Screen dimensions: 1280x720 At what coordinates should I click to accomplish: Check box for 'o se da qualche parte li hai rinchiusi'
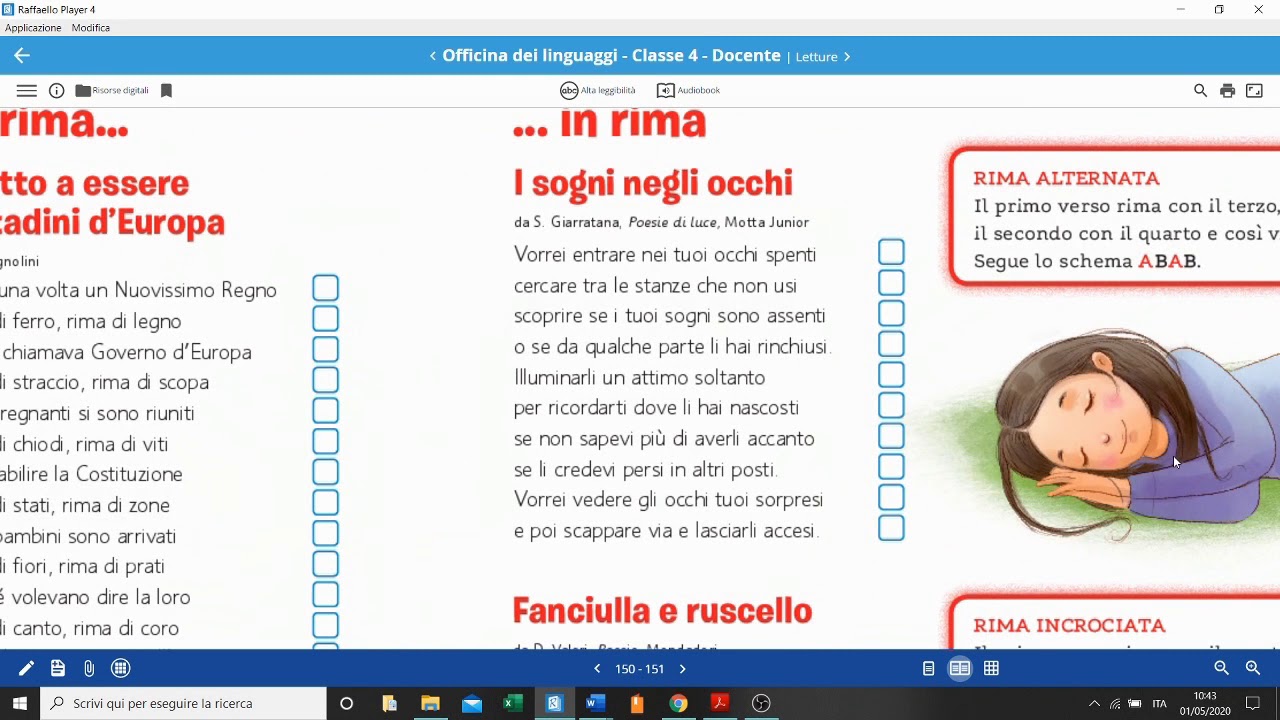[891, 344]
